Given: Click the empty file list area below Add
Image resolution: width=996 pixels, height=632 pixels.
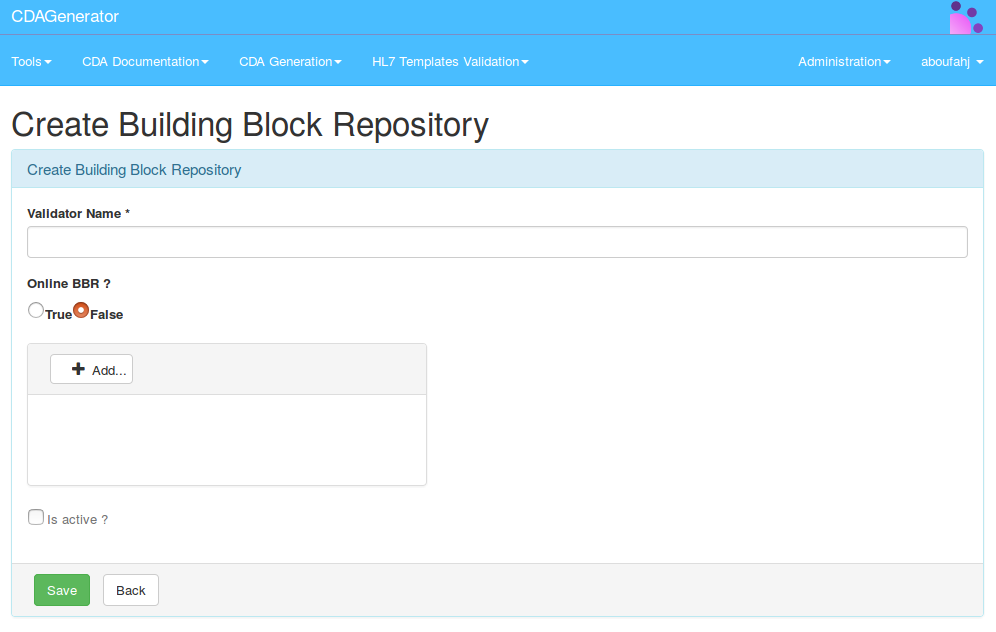Looking at the screenshot, I should click(x=227, y=440).
